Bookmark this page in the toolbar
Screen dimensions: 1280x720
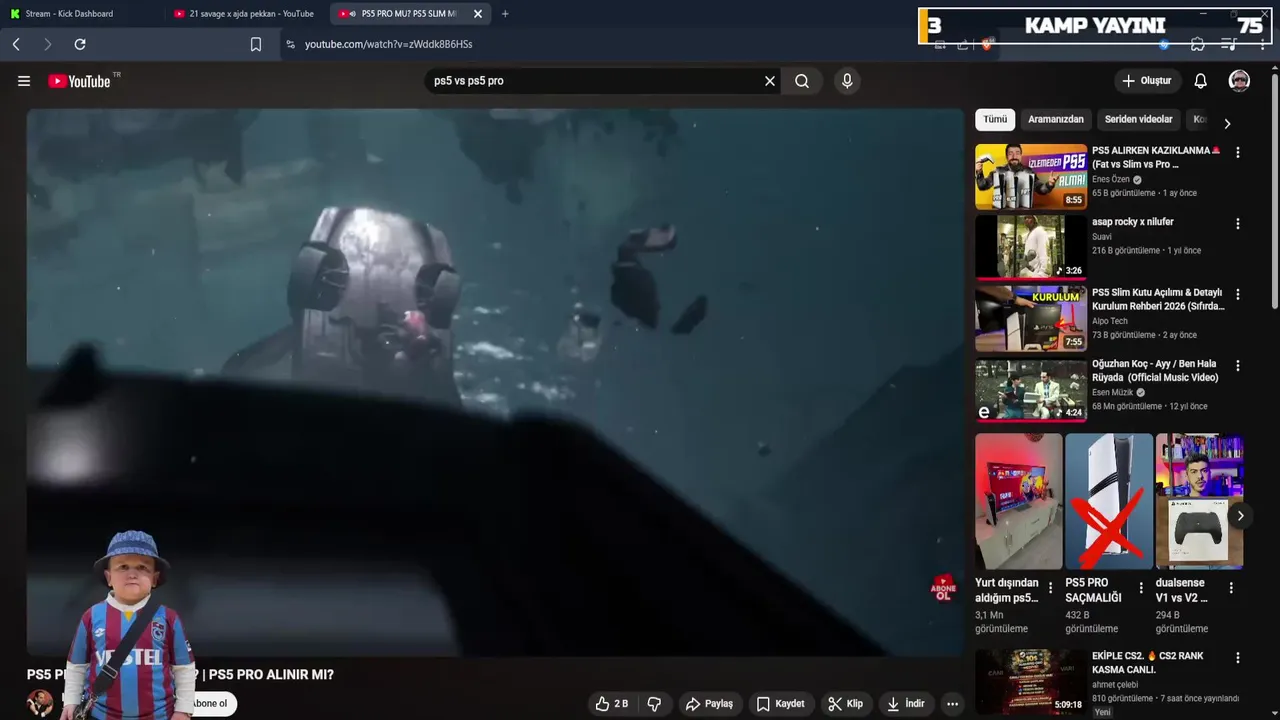(256, 44)
